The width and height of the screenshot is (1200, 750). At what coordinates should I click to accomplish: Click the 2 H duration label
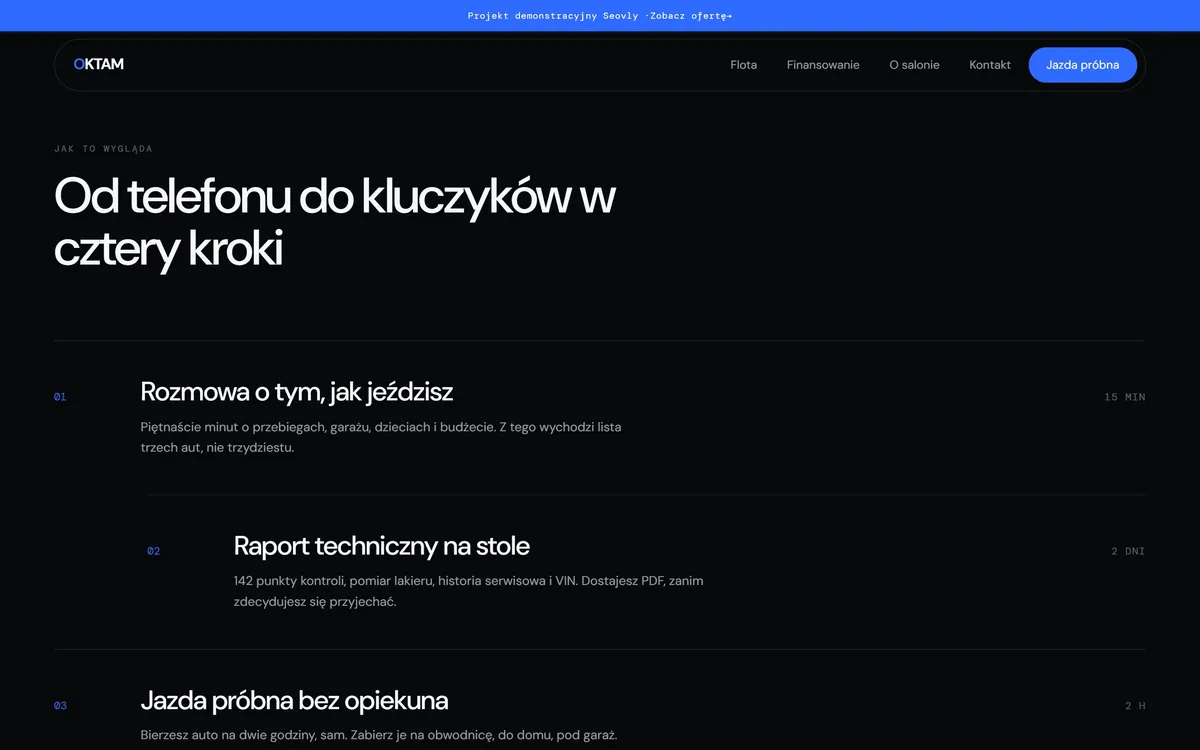point(1135,706)
